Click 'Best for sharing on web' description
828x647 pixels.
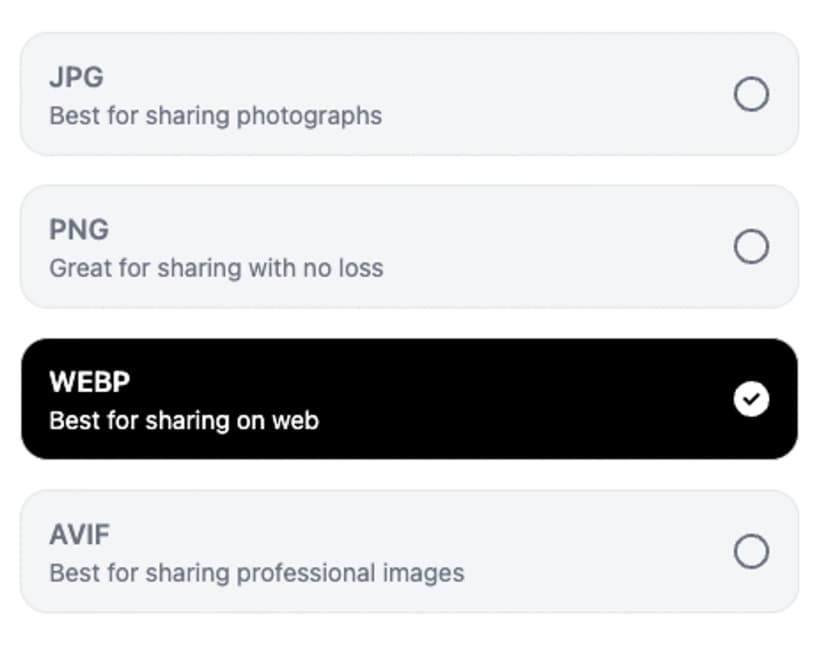click(x=184, y=420)
